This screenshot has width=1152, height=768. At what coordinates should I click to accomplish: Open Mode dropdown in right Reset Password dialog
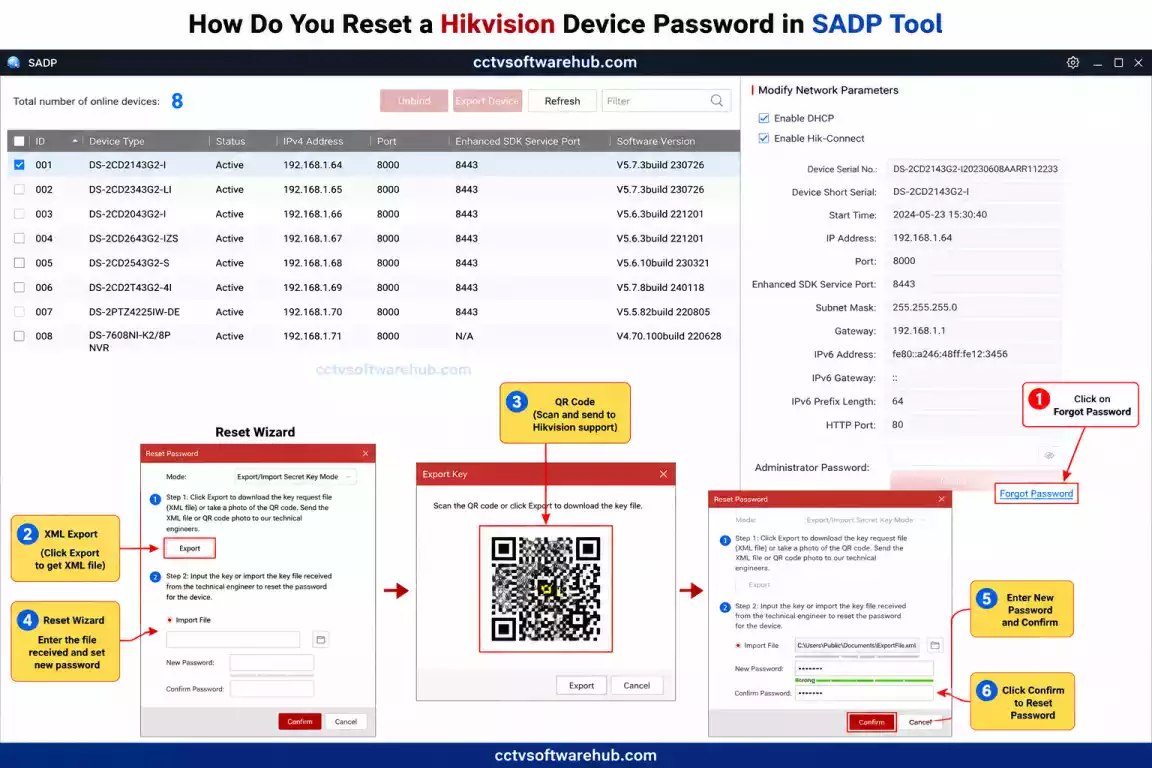pyautogui.click(x=865, y=520)
